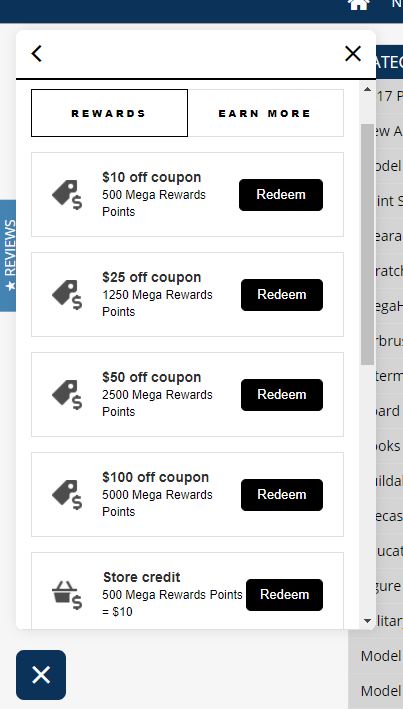Redeem the $100 off coupon
The width and height of the screenshot is (403, 709).
click(282, 495)
